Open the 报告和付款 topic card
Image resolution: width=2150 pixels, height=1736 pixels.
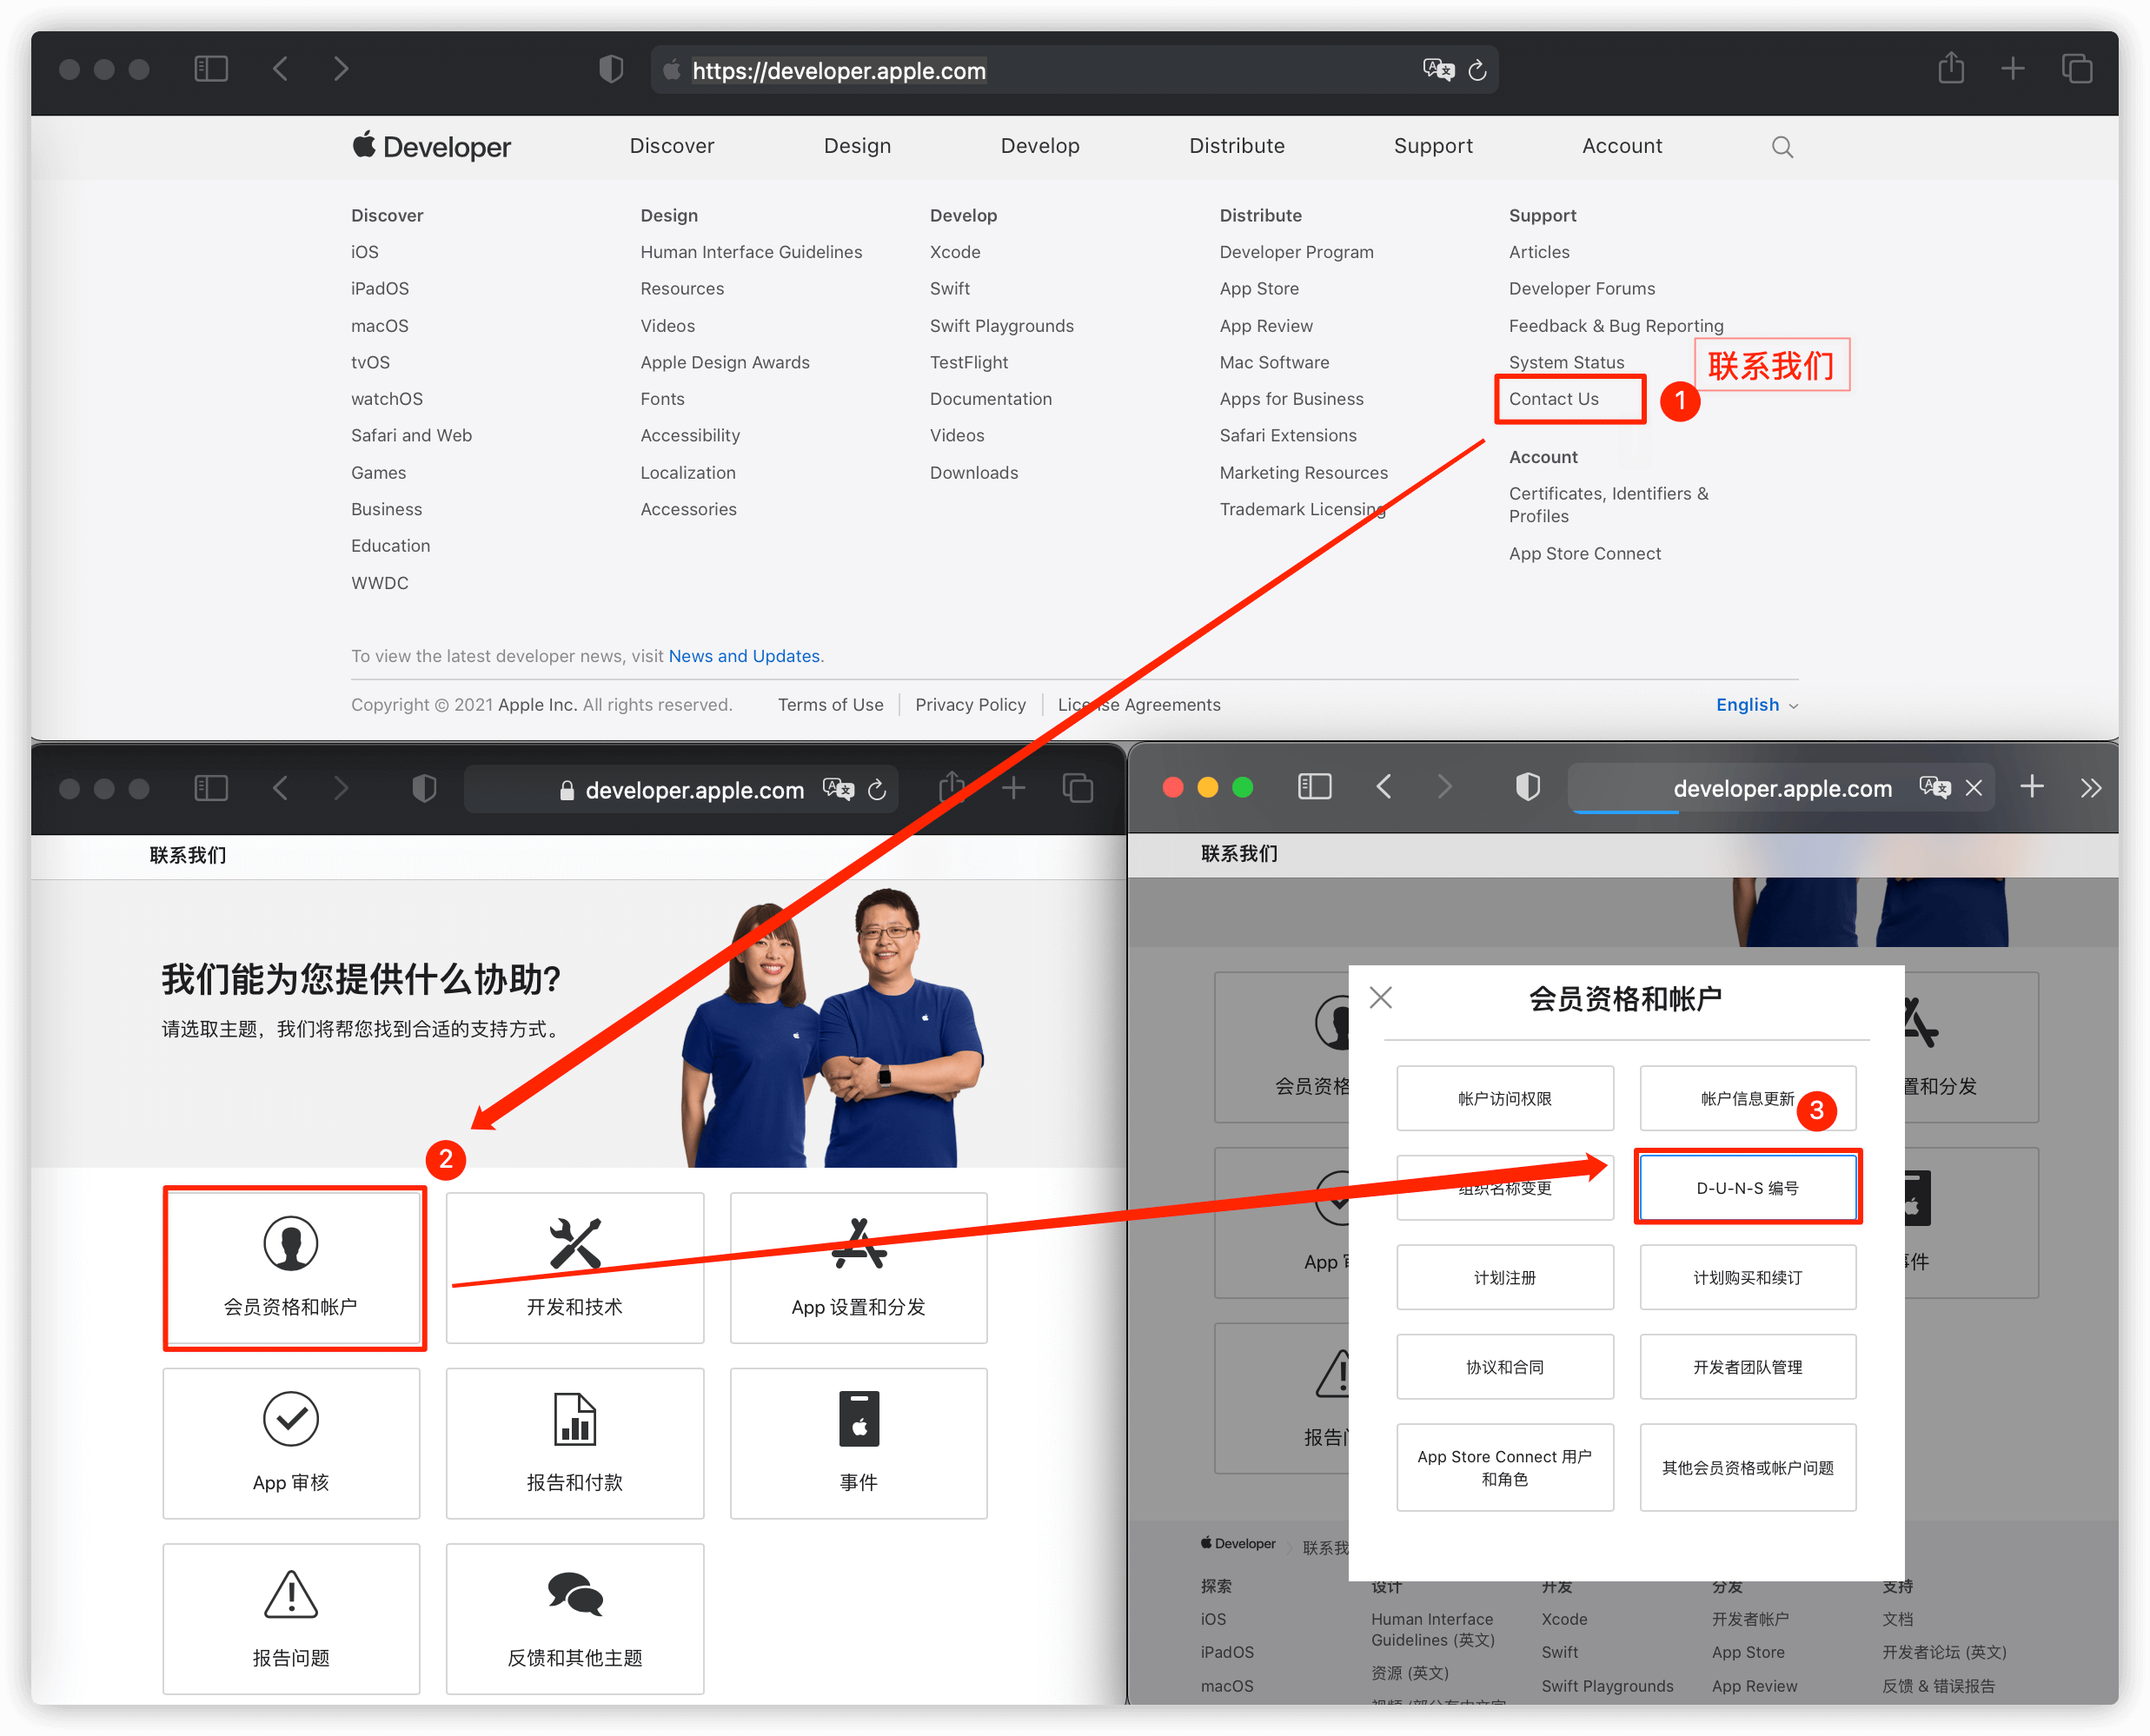[x=574, y=1443]
